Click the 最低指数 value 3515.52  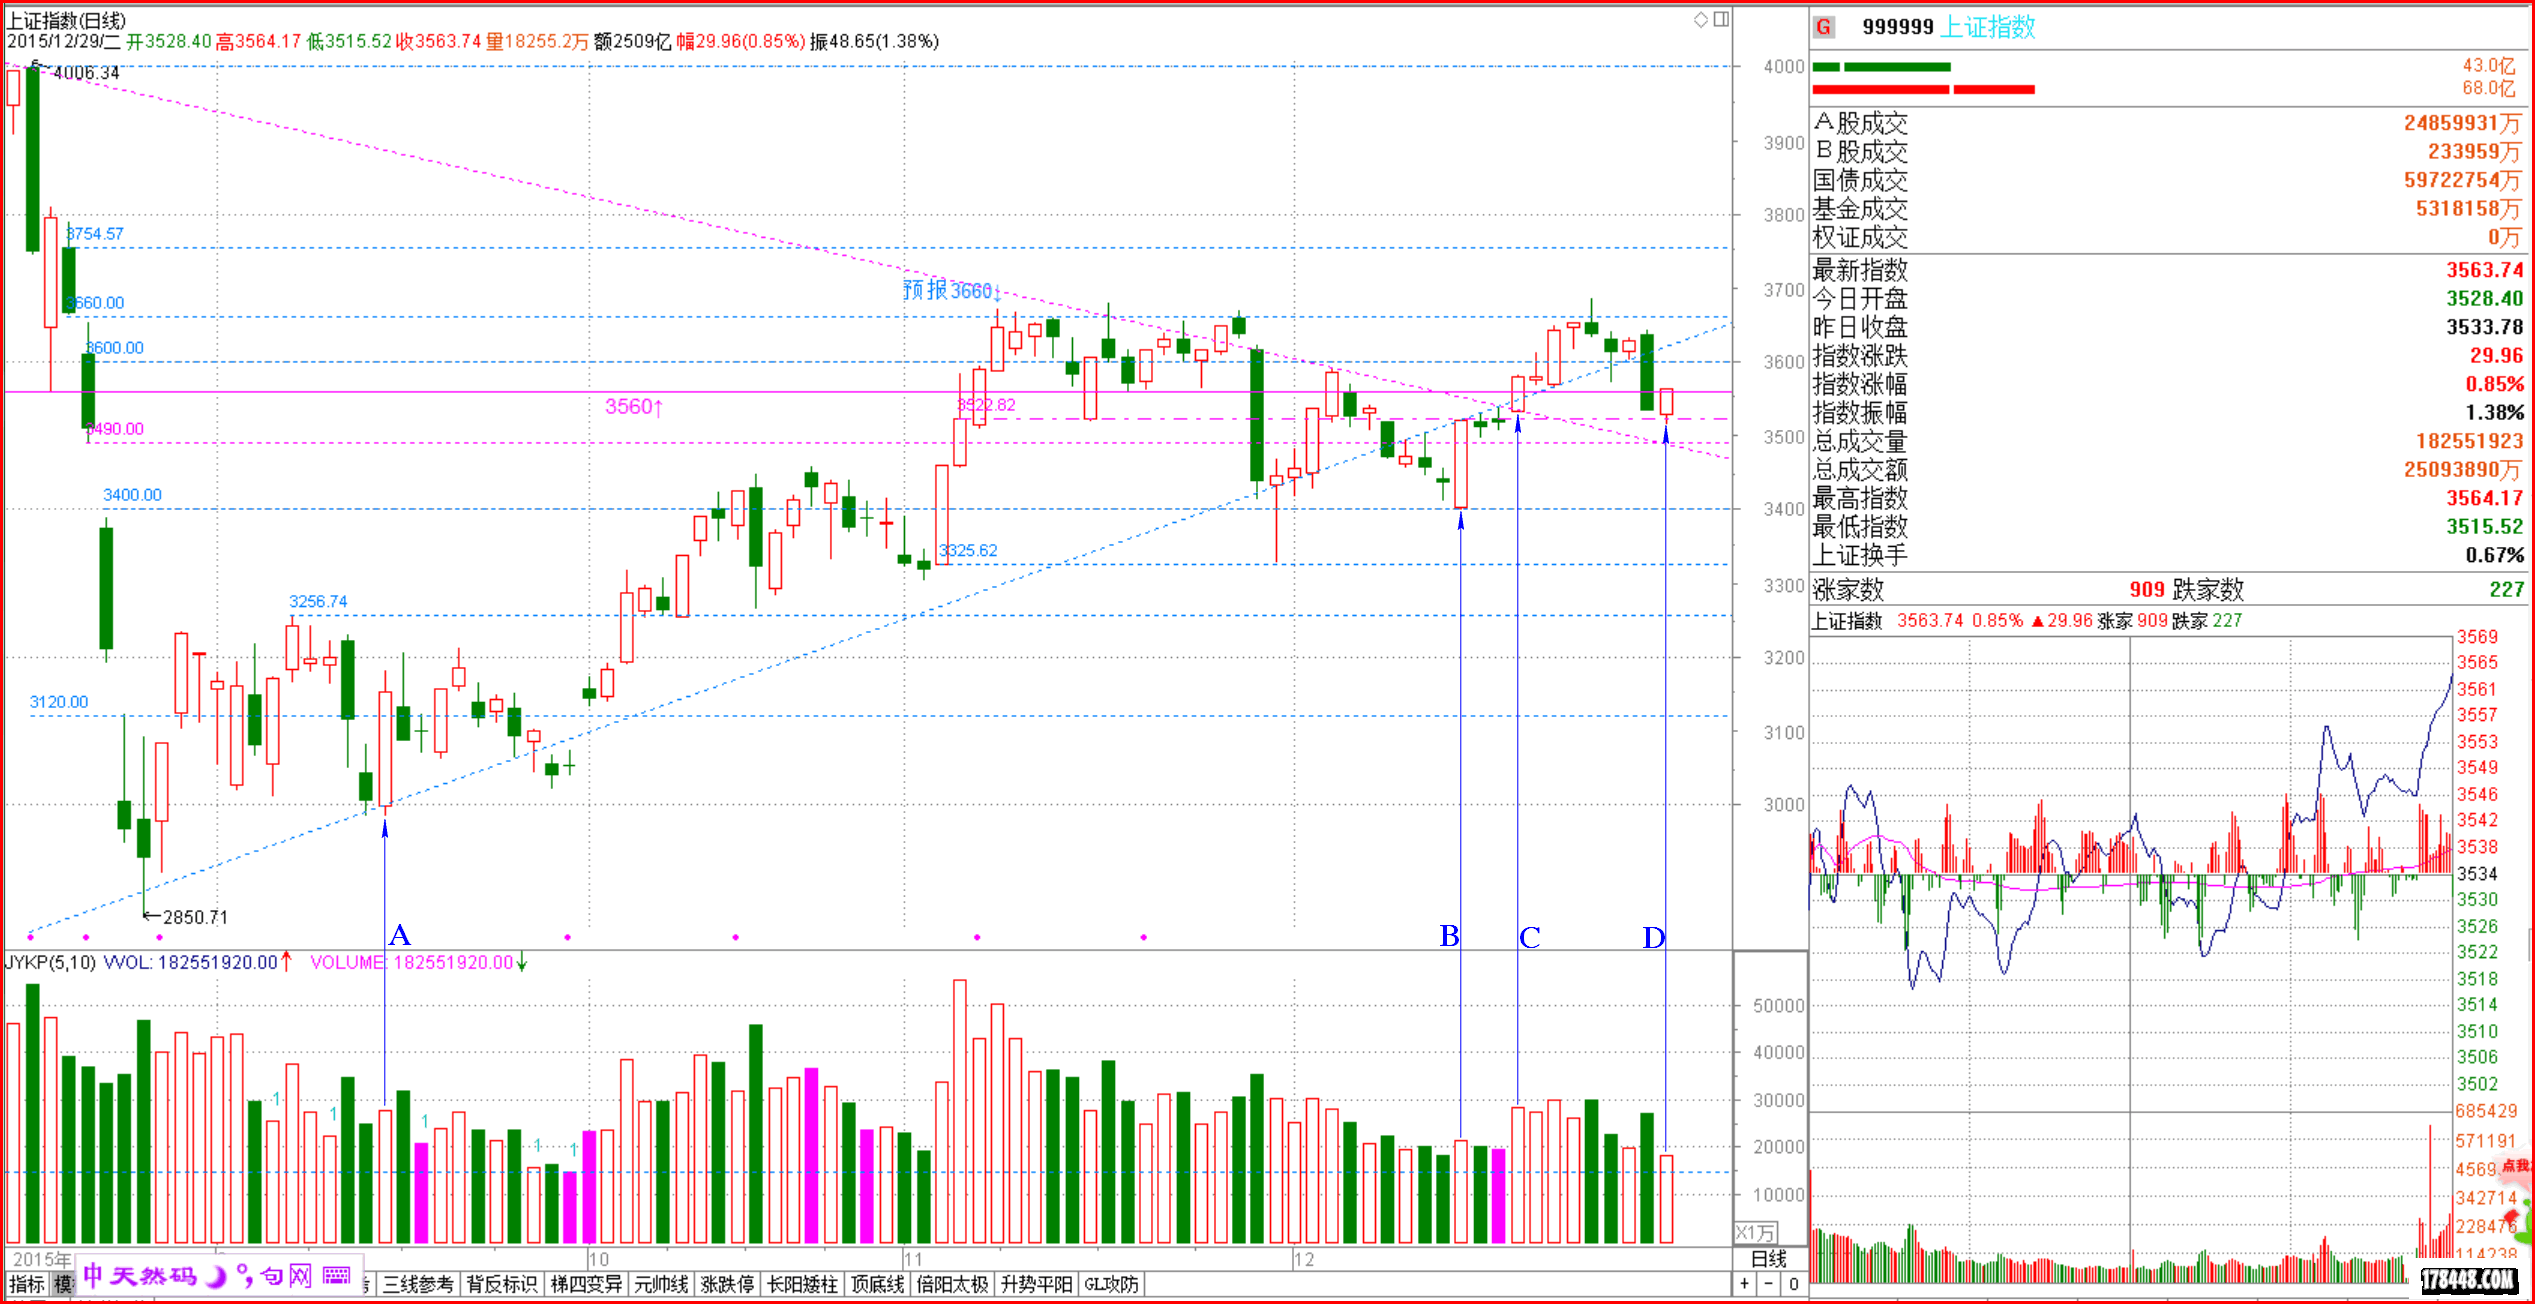click(2485, 526)
